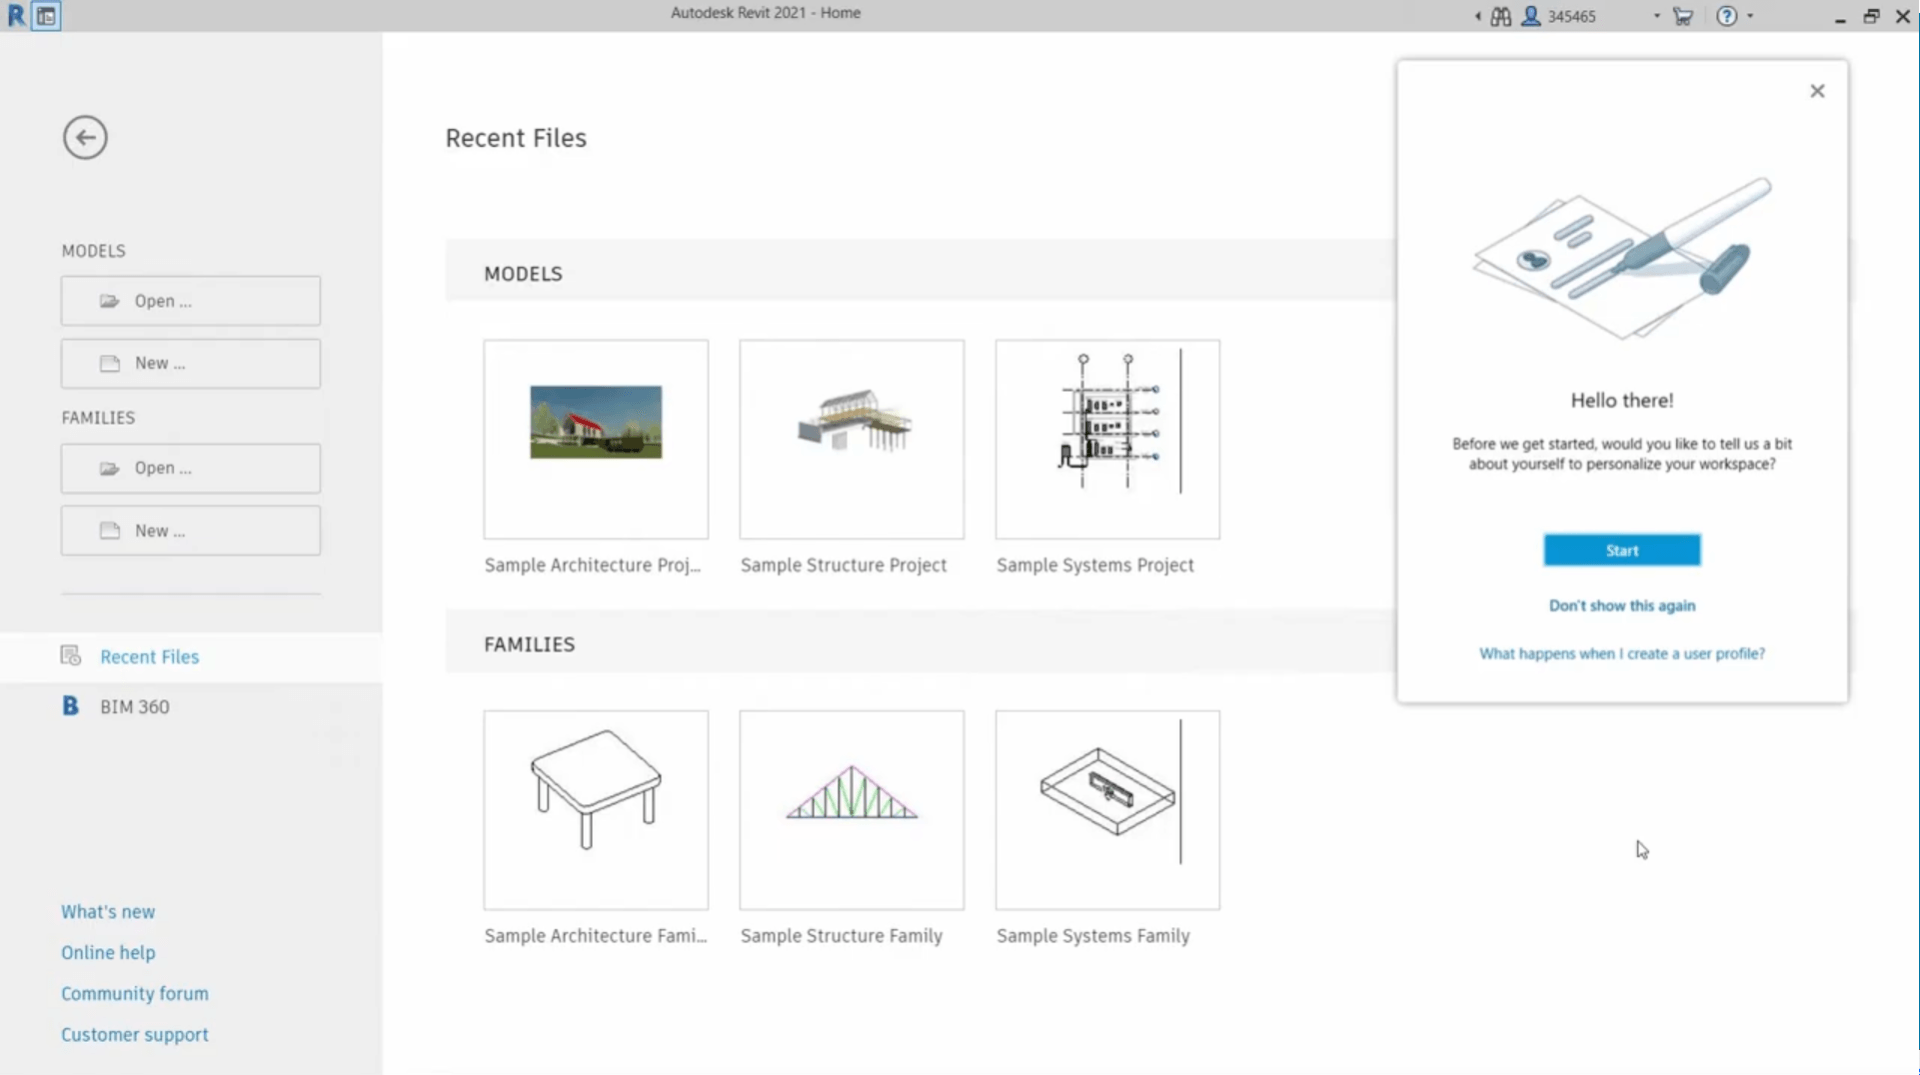The width and height of the screenshot is (1920, 1075).
Task: Click the Revit application logo icon
Action: click(16, 16)
